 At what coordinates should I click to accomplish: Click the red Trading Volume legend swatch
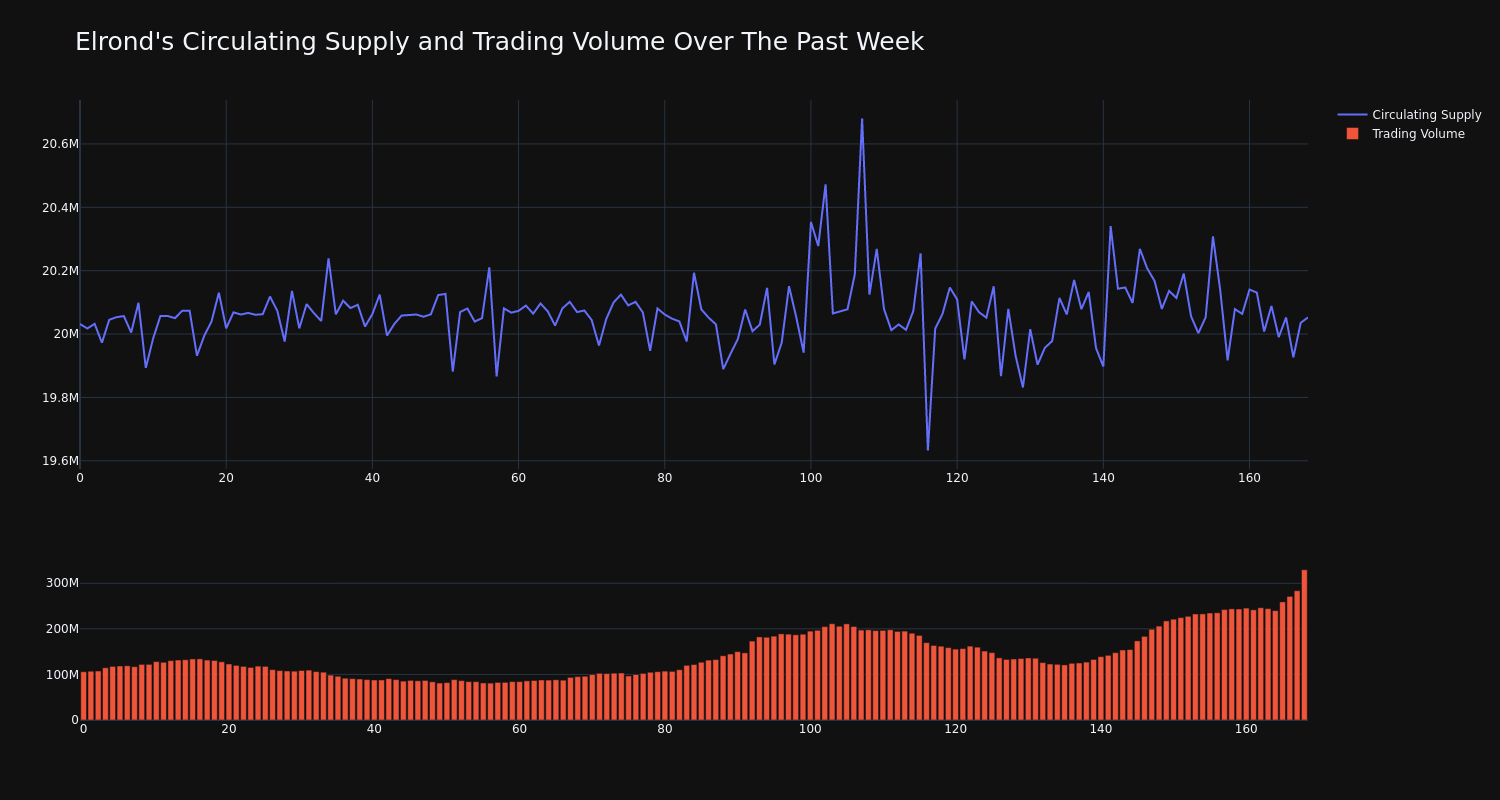[x=1352, y=134]
